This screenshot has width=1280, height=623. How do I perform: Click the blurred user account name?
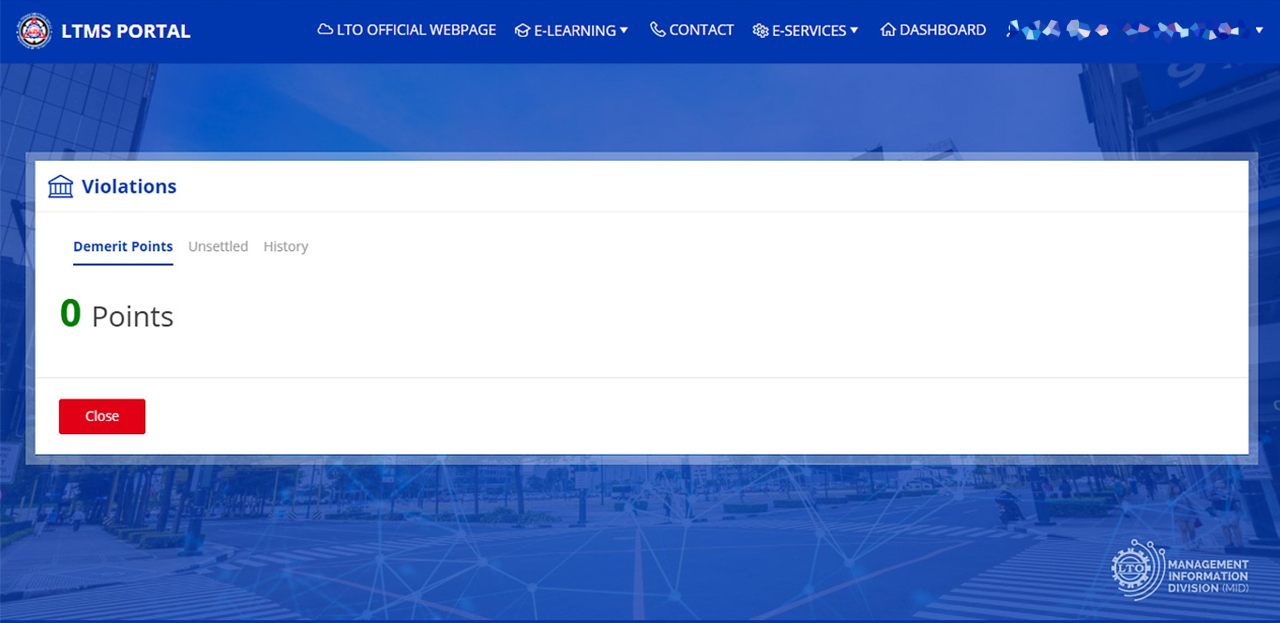tap(1123, 30)
